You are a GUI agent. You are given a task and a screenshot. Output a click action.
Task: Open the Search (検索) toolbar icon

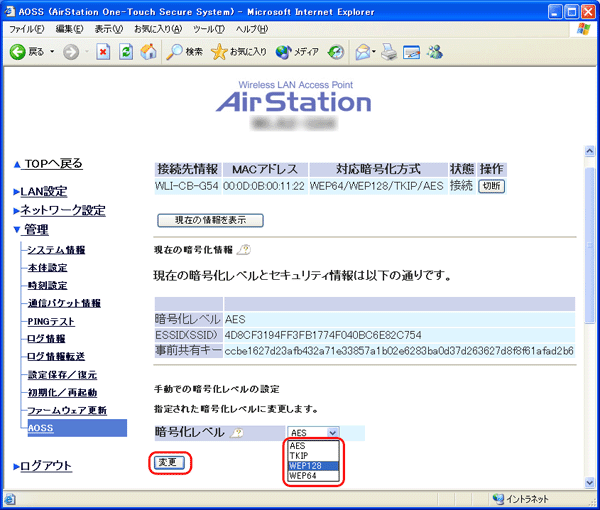[x=174, y=52]
